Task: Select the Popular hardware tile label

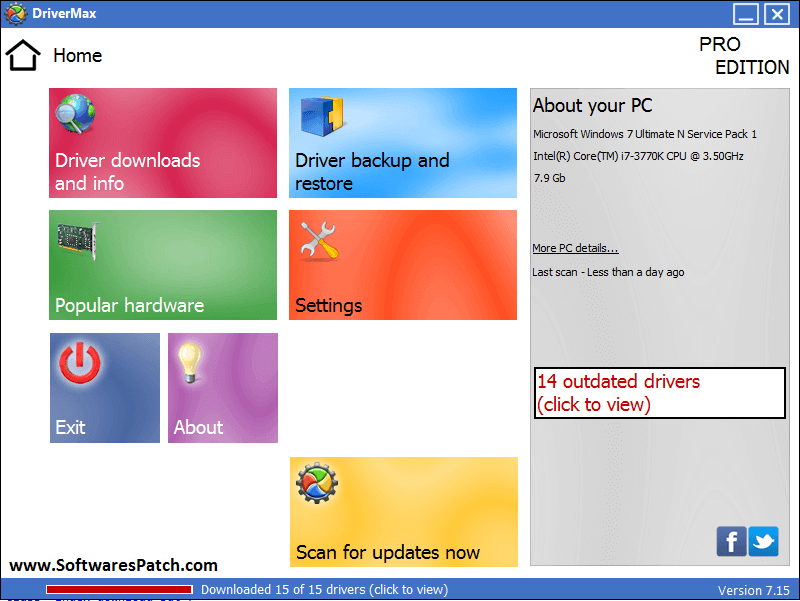Action: (130, 306)
